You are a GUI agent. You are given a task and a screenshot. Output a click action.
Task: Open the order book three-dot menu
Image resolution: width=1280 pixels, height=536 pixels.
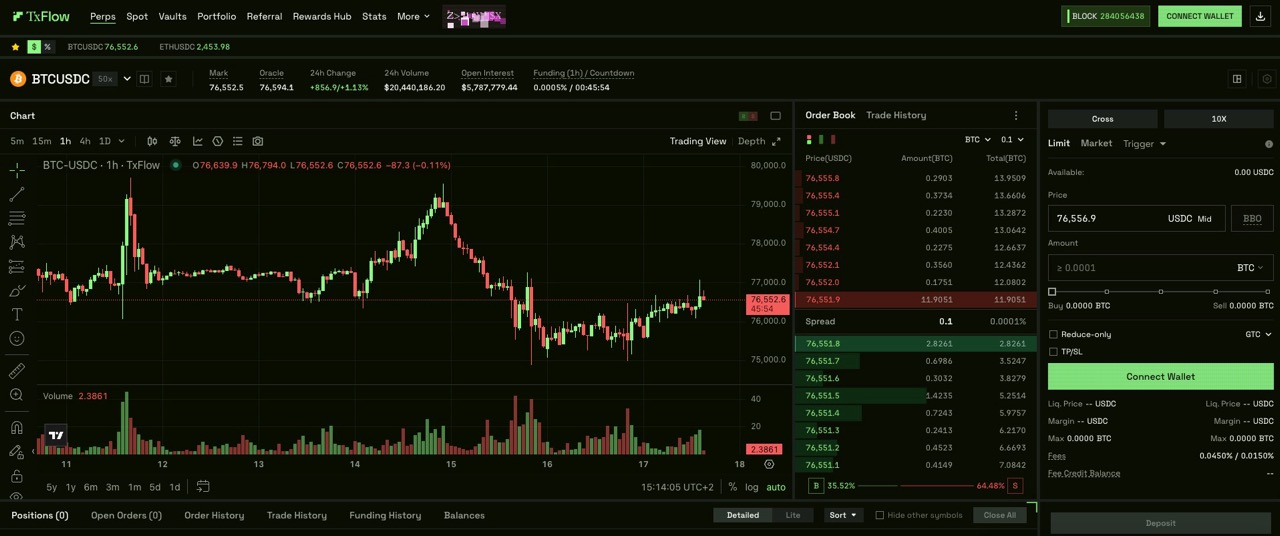(x=1016, y=115)
